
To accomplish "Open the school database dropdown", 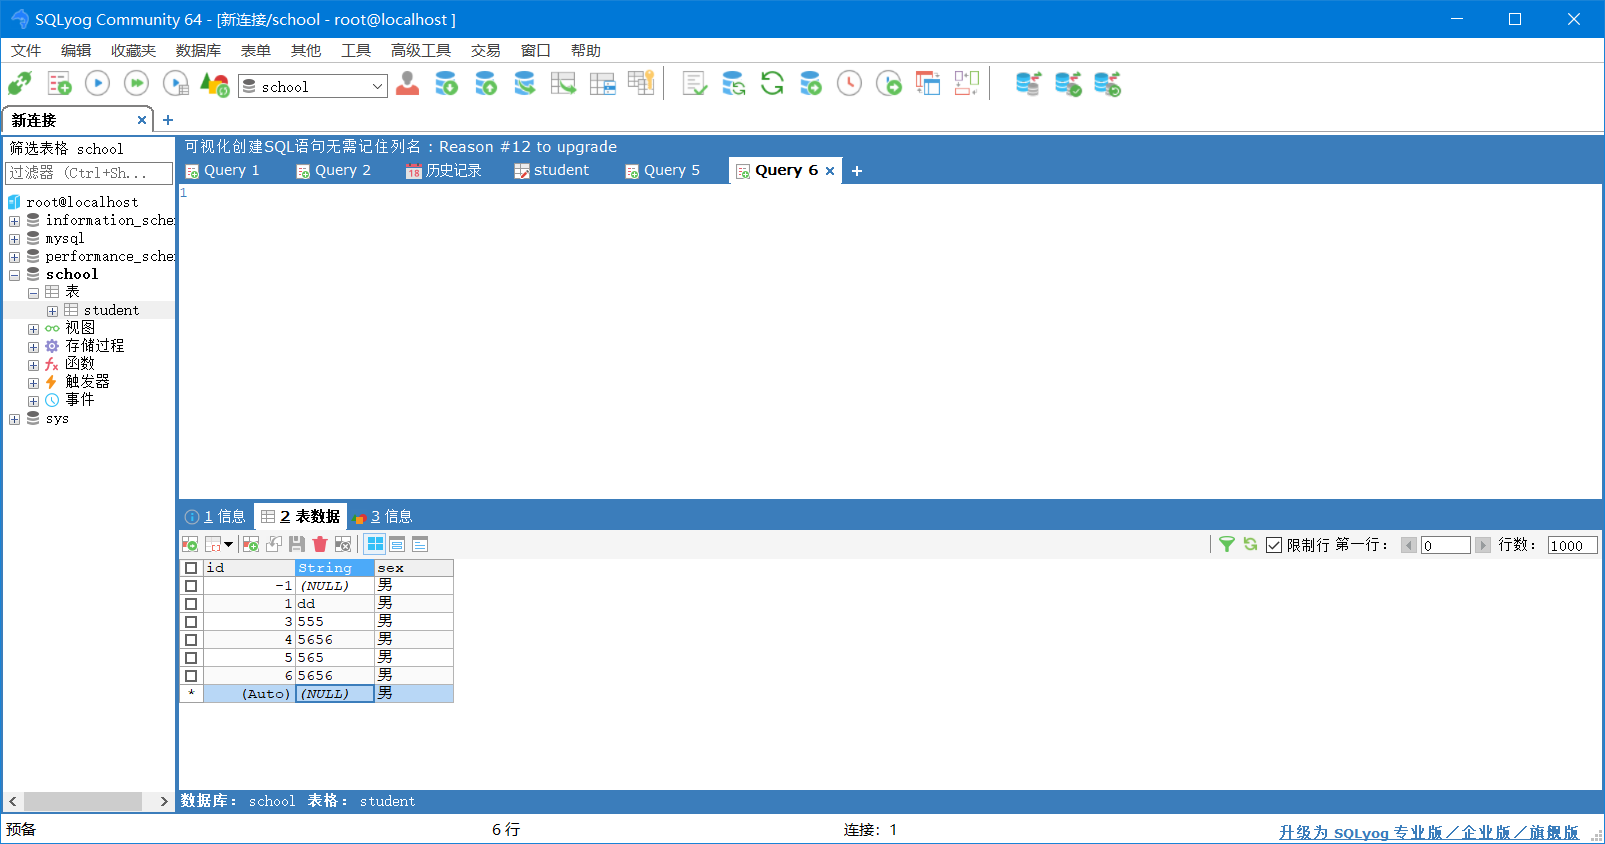I will pyautogui.click(x=377, y=86).
